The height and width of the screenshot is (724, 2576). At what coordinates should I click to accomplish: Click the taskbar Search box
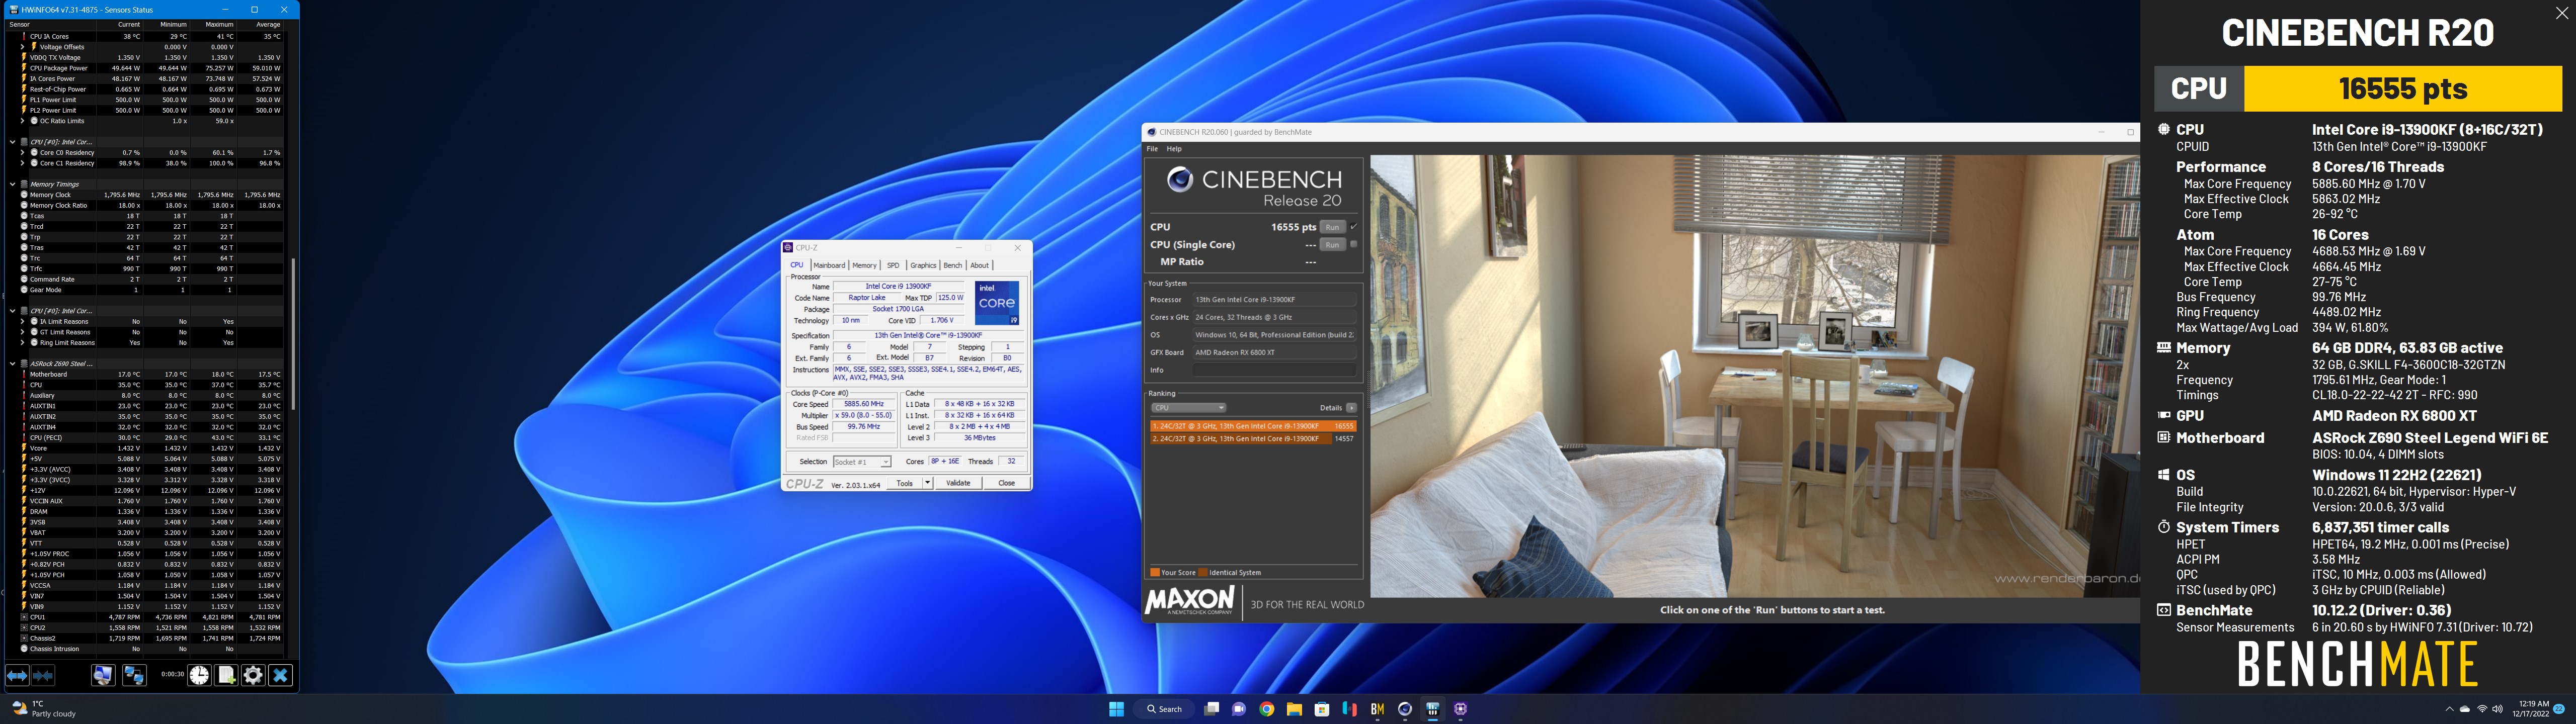[1165, 709]
